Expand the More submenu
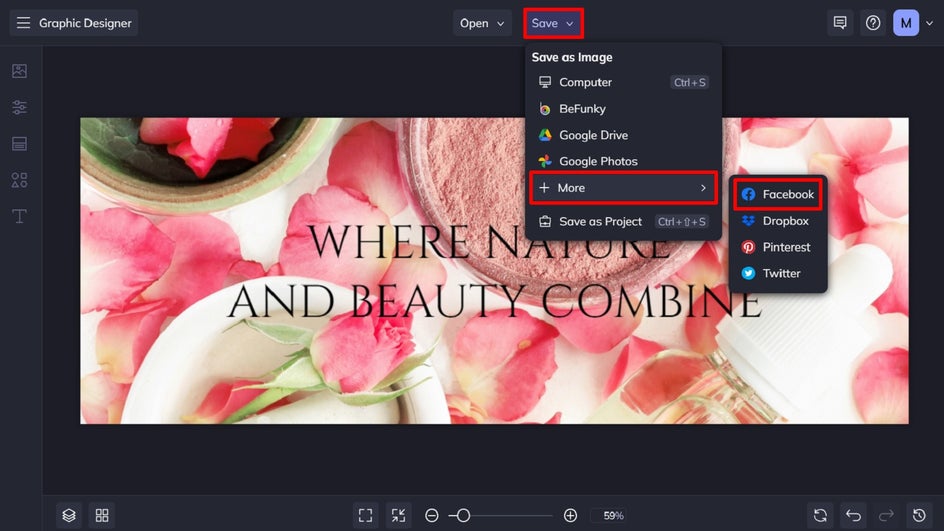 623,188
